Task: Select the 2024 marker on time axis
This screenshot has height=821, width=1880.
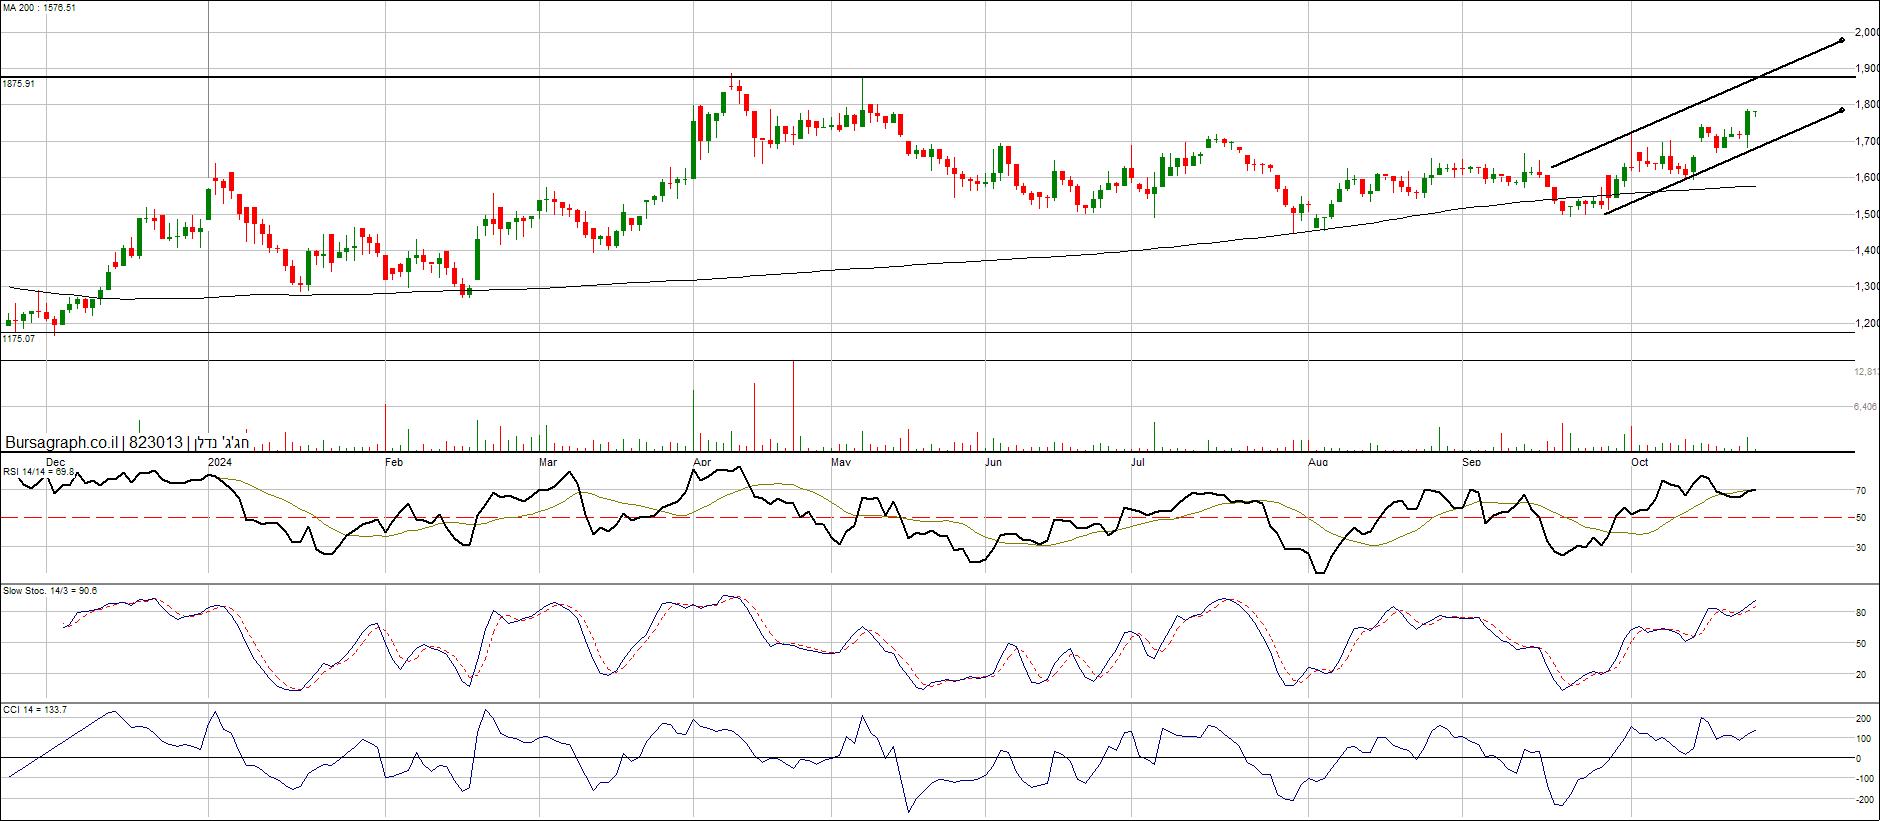Action: tap(219, 462)
